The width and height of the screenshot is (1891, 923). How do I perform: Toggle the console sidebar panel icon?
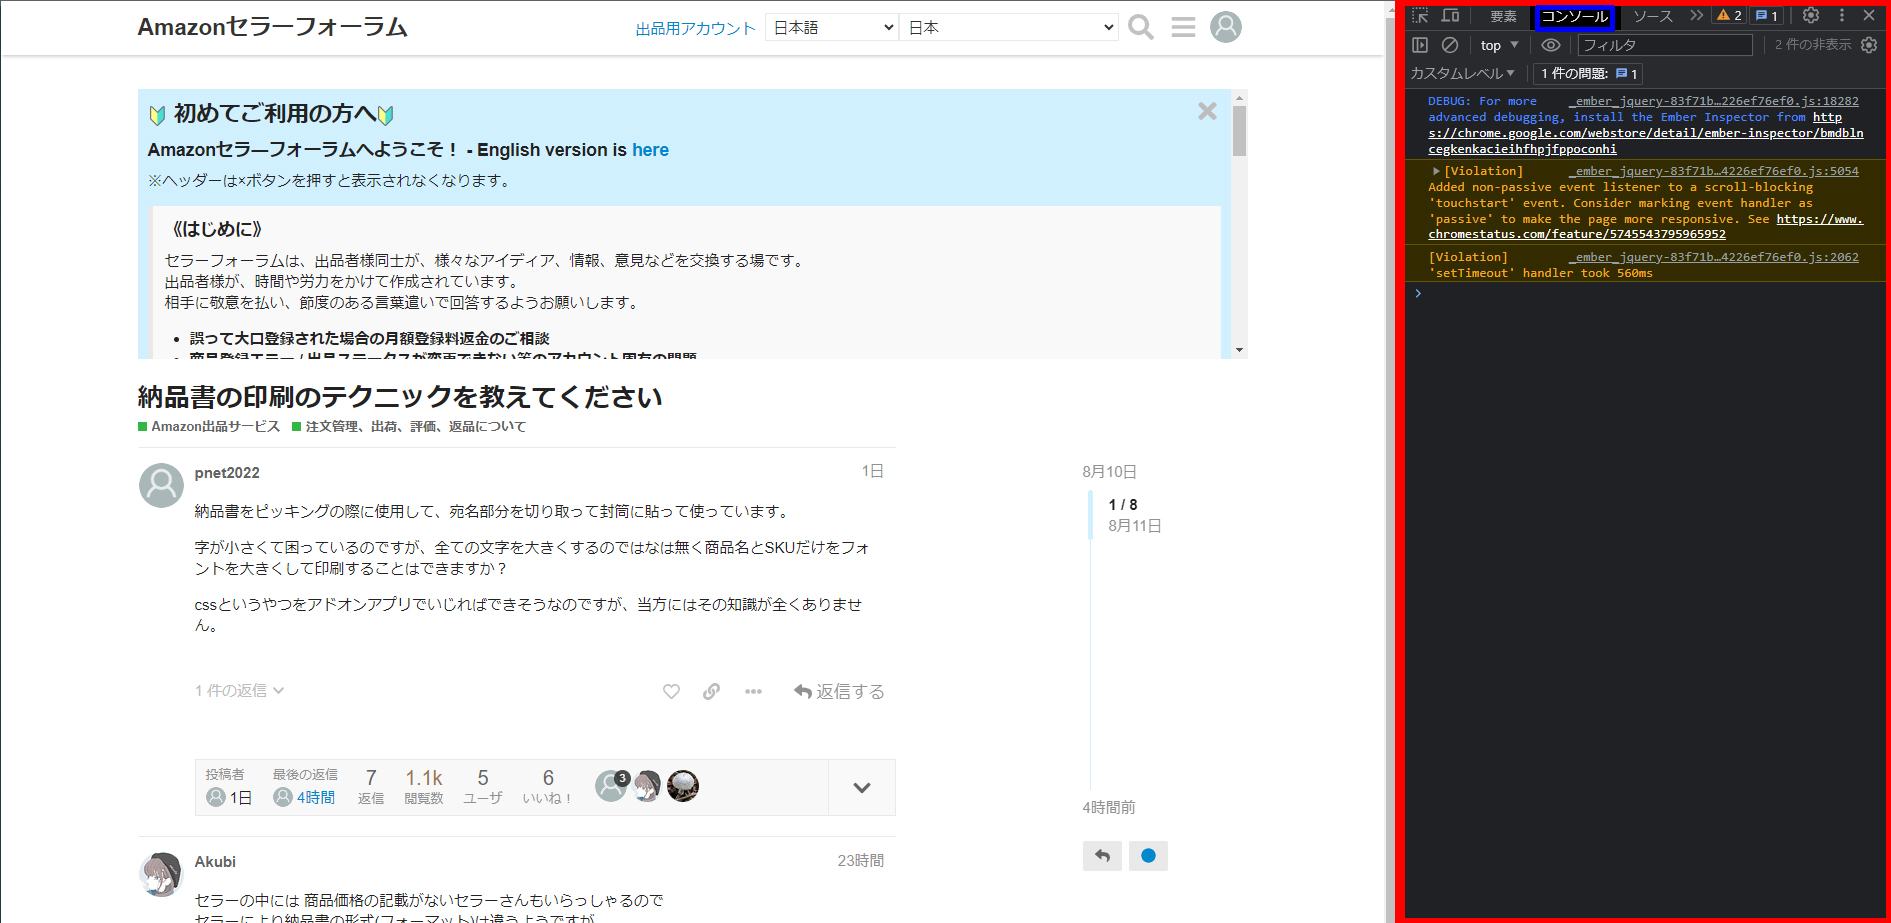point(1420,45)
